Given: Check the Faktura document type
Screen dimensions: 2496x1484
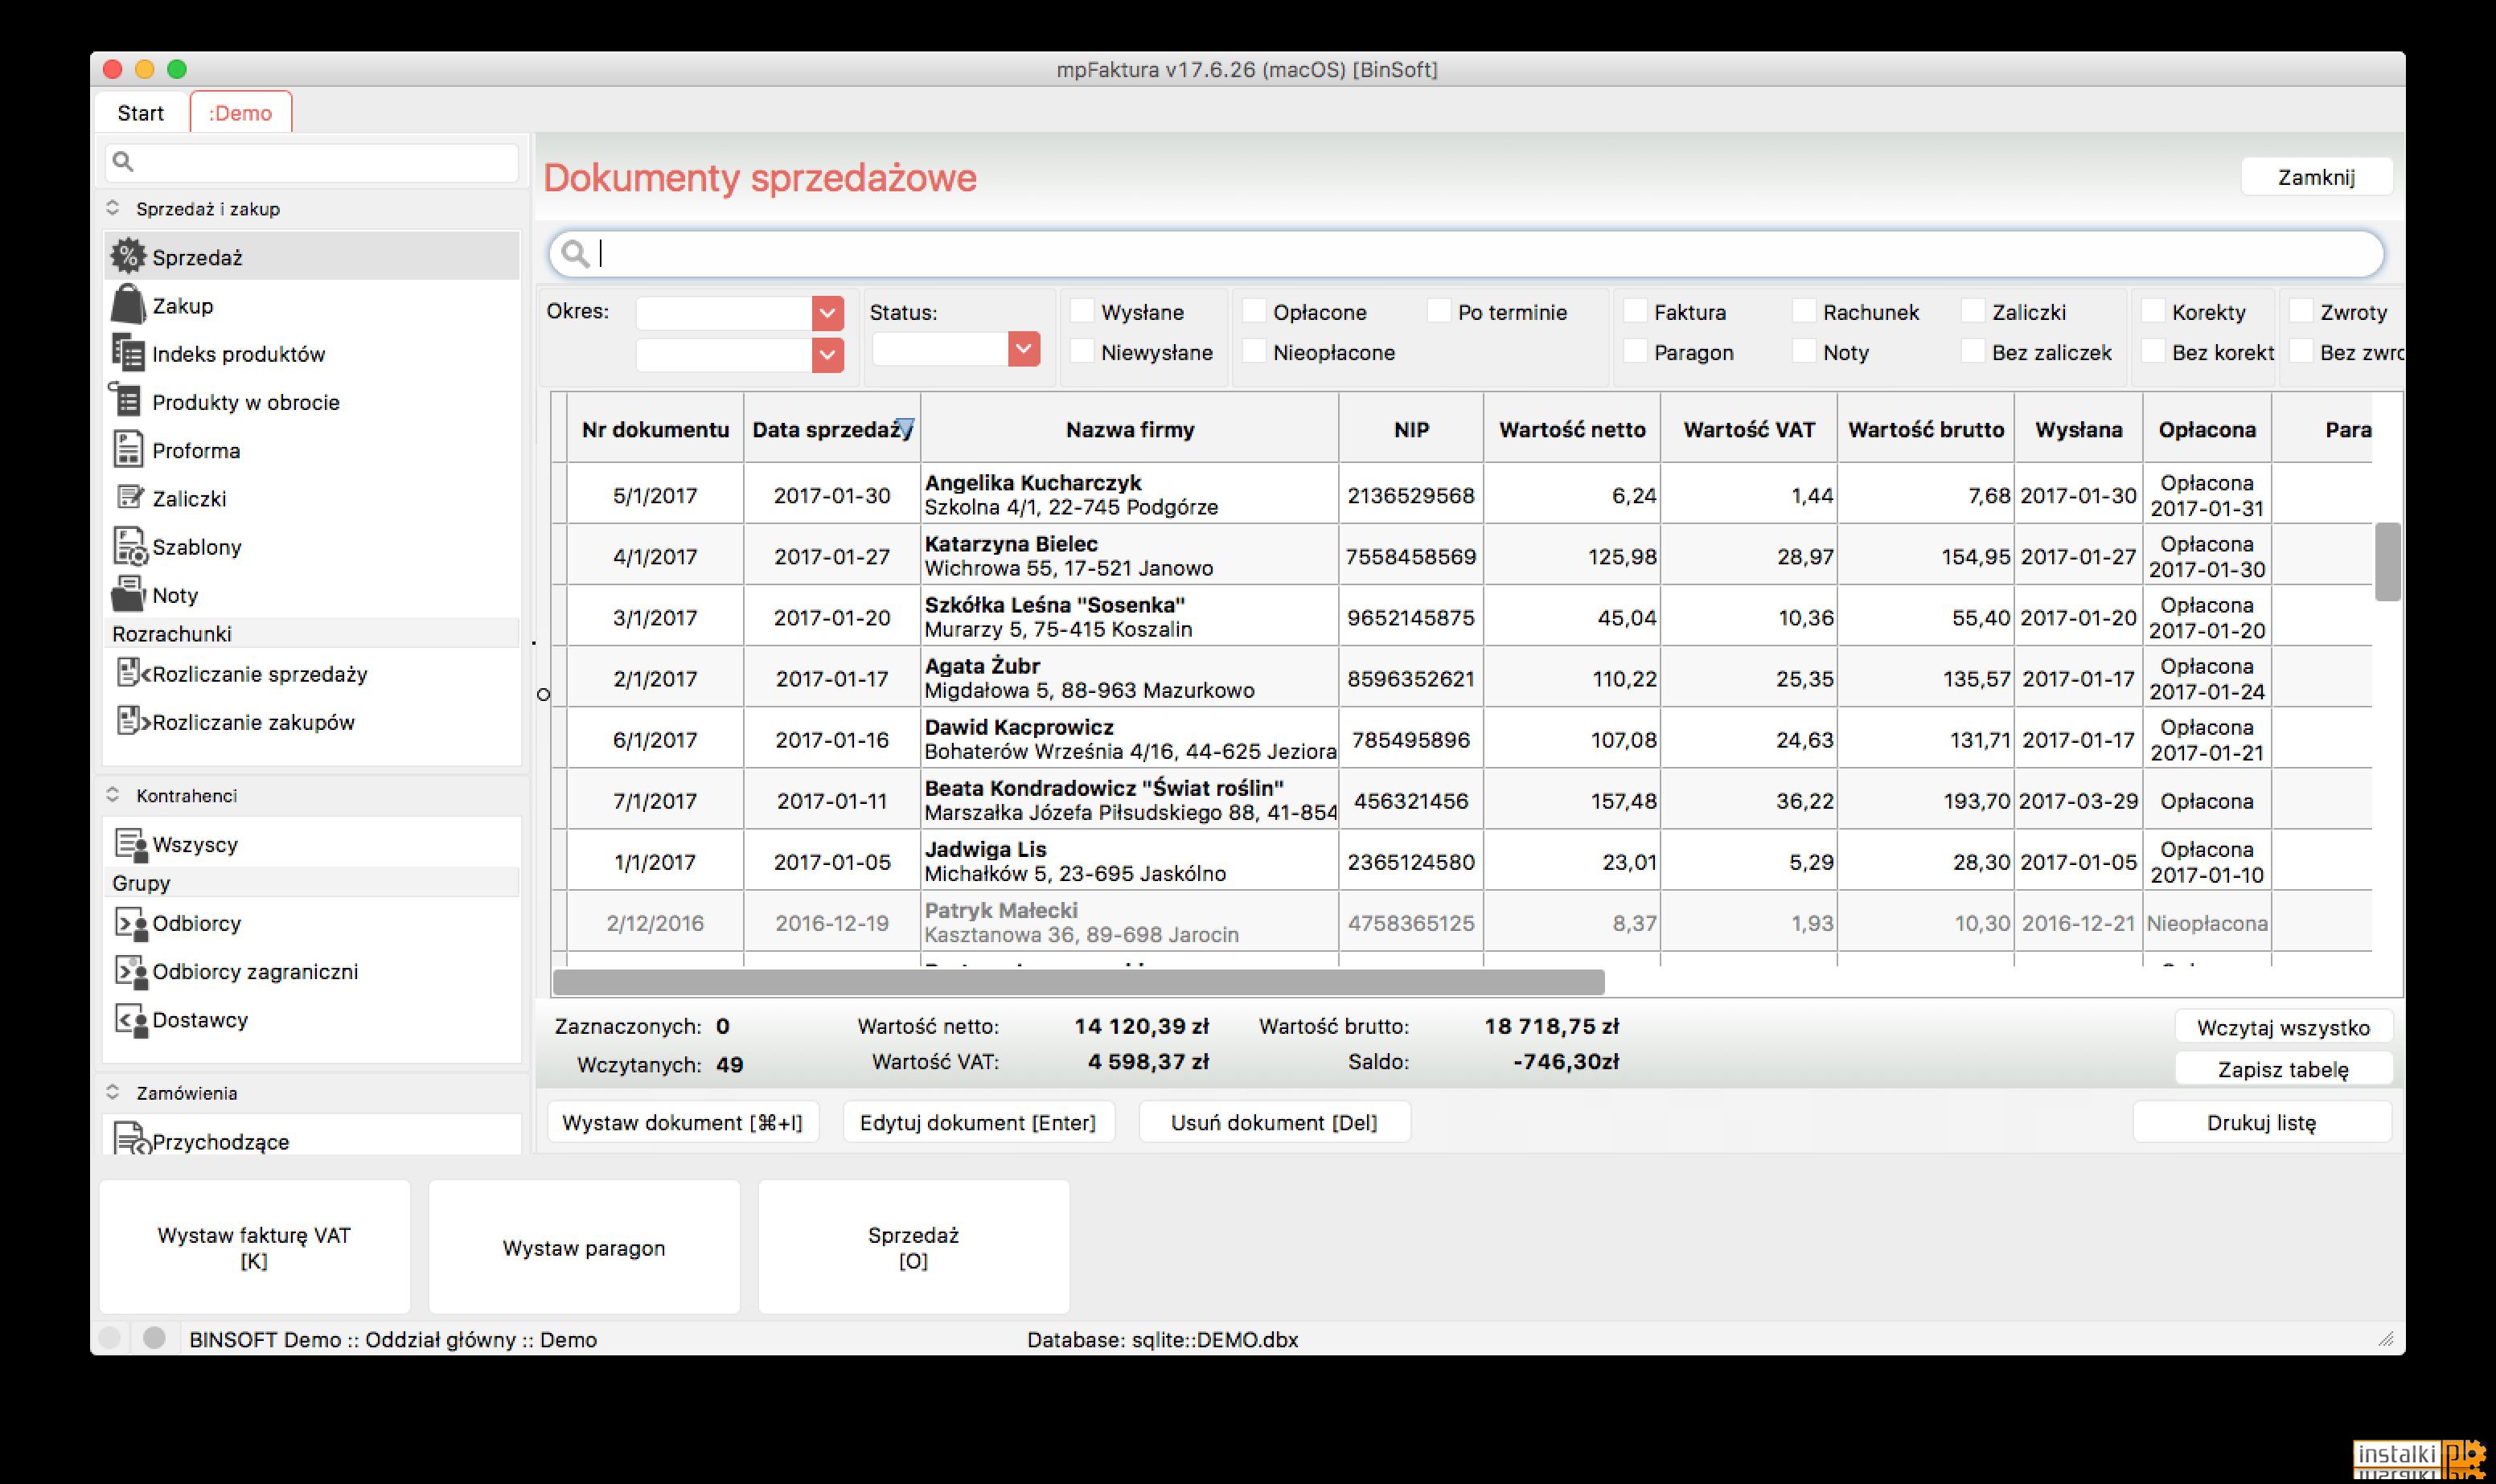Looking at the screenshot, I should 1635,311.
